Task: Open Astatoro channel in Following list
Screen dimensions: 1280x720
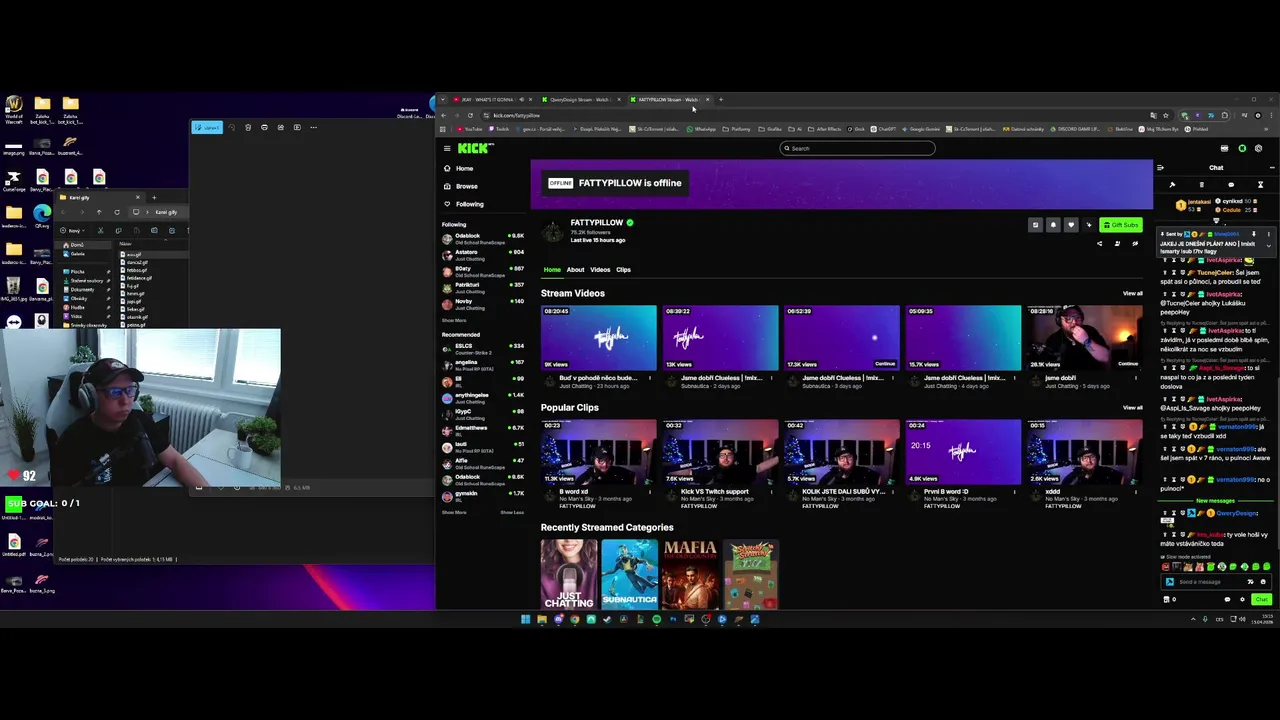Action: point(483,254)
